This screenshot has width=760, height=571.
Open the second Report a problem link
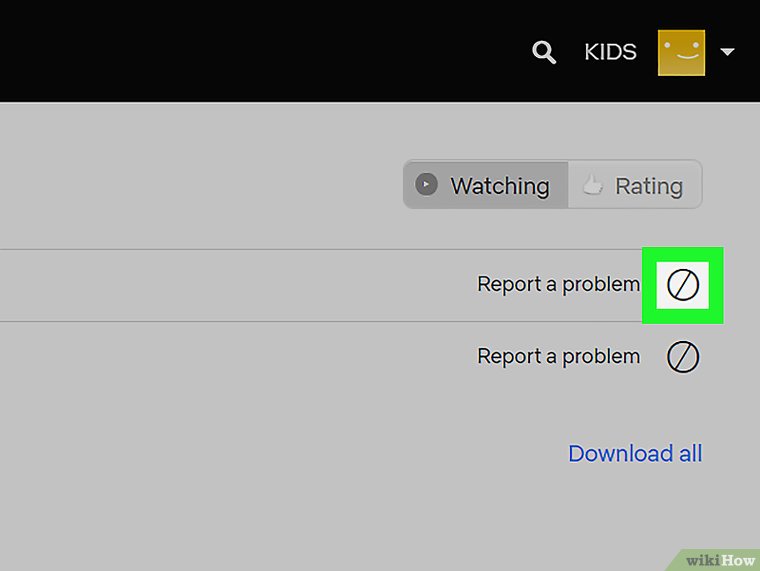(558, 357)
